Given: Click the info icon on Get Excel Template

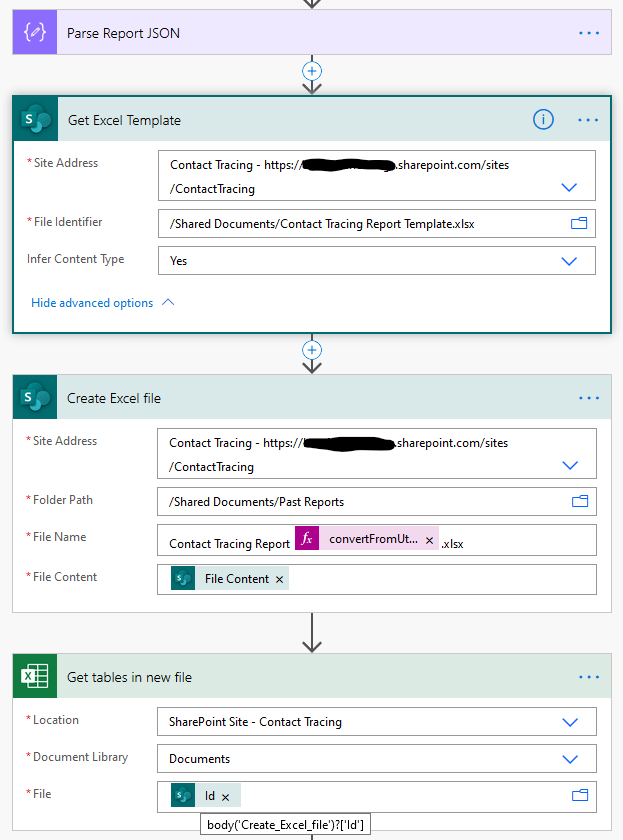Looking at the screenshot, I should coord(543,120).
